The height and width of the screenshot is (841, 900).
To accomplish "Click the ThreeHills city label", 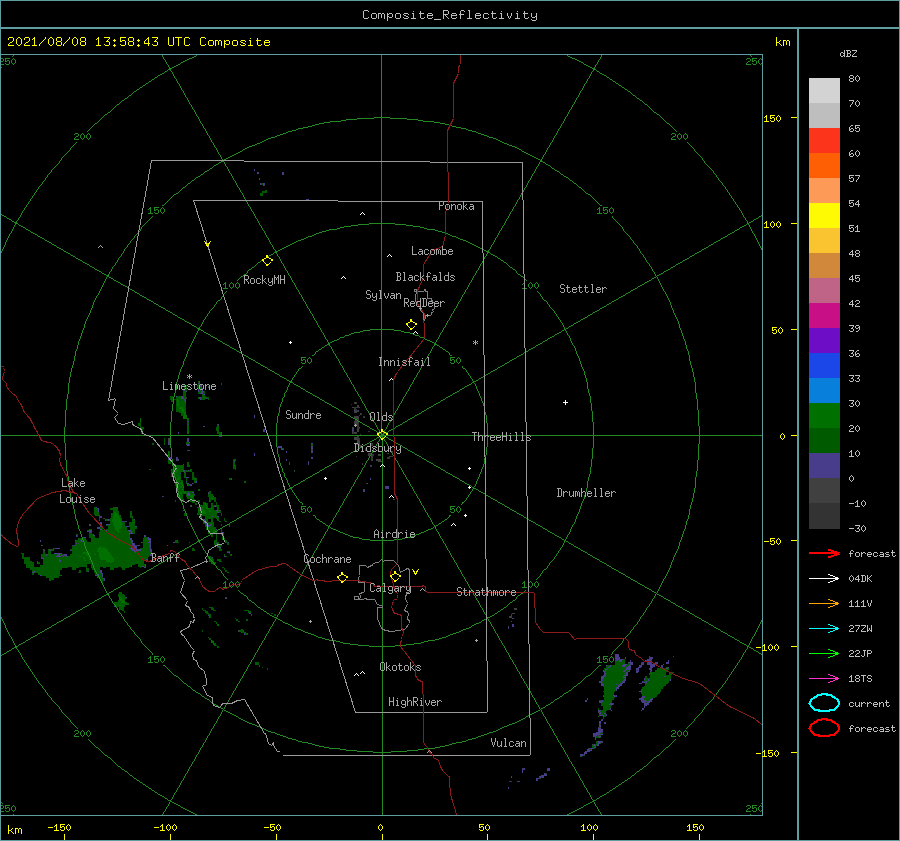I will point(501,437).
